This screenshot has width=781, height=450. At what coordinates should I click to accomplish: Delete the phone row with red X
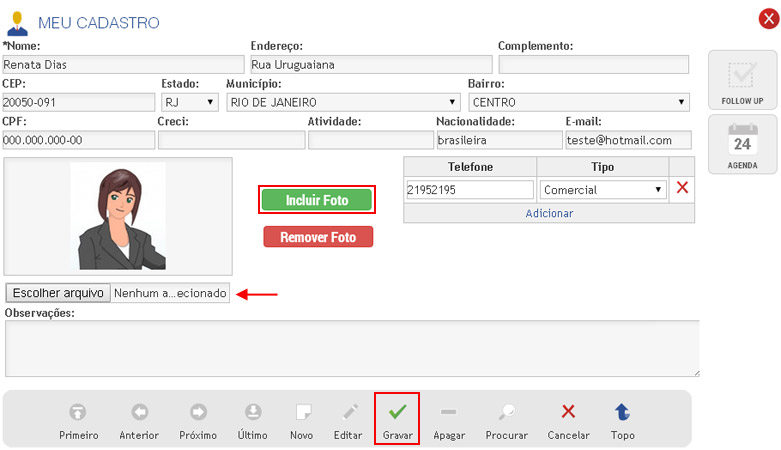(683, 188)
